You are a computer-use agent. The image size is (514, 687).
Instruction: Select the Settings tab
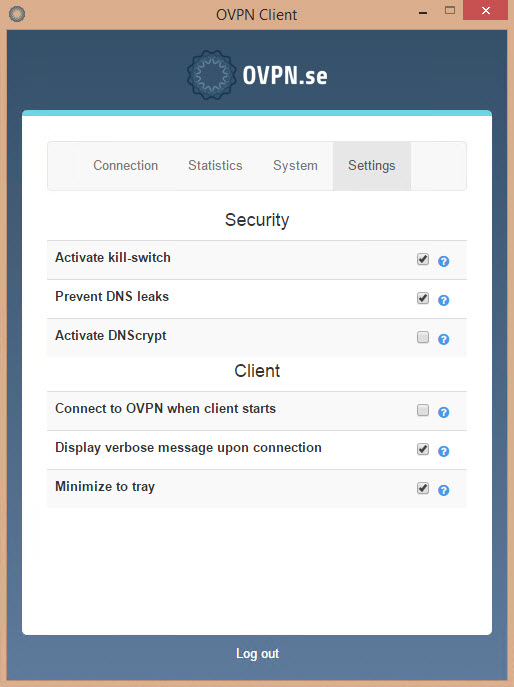pyautogui.click(x=372, y=166)
